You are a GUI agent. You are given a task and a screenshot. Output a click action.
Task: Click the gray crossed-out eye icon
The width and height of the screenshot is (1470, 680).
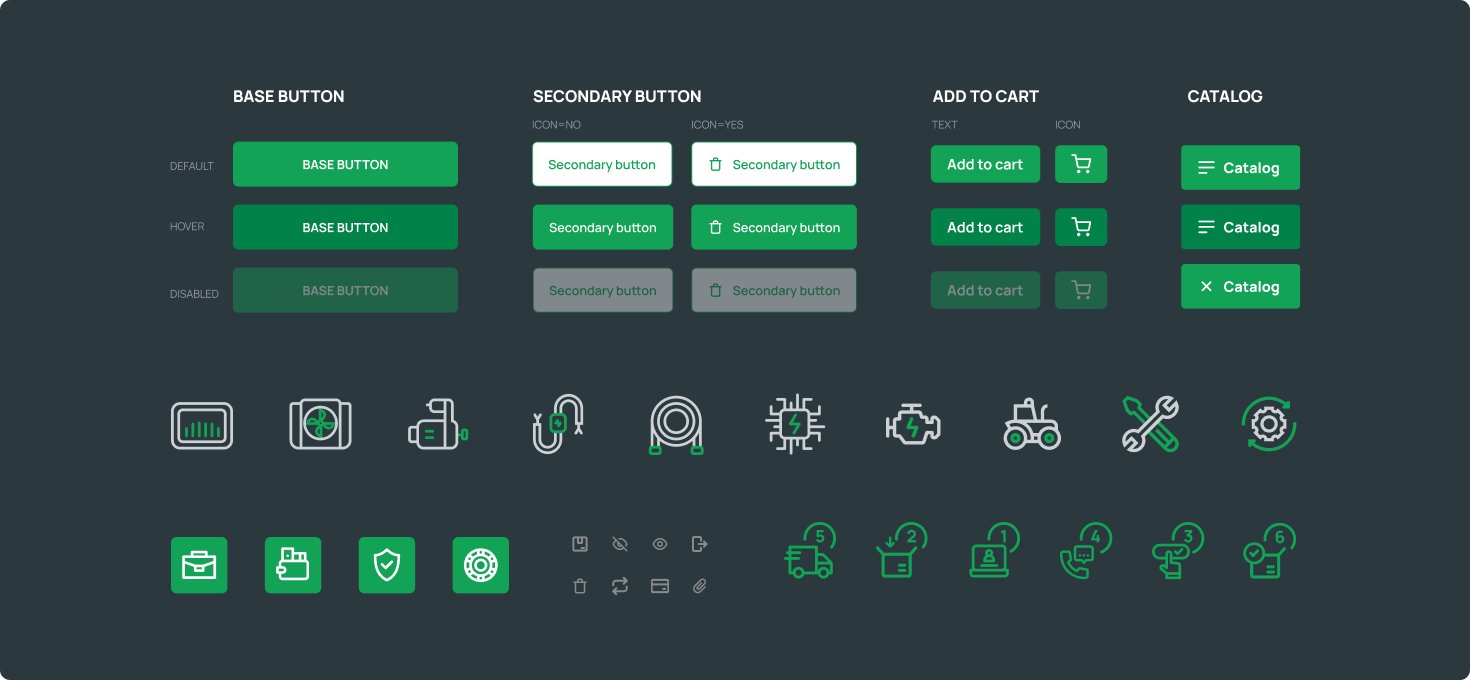[x=619, y=544]
